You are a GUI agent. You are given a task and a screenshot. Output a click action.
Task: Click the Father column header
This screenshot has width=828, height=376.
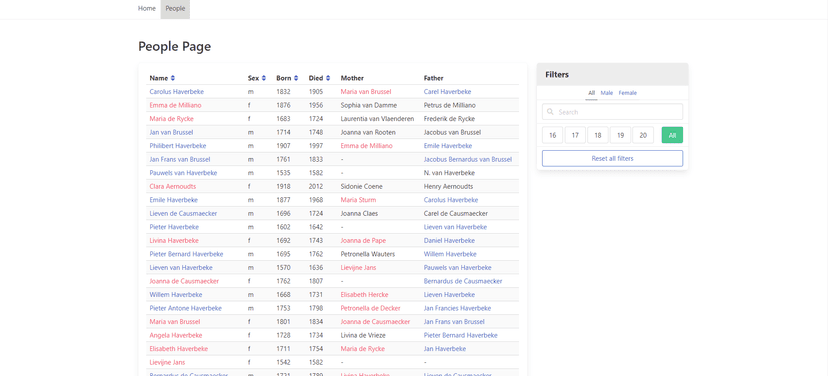[434, 78]
